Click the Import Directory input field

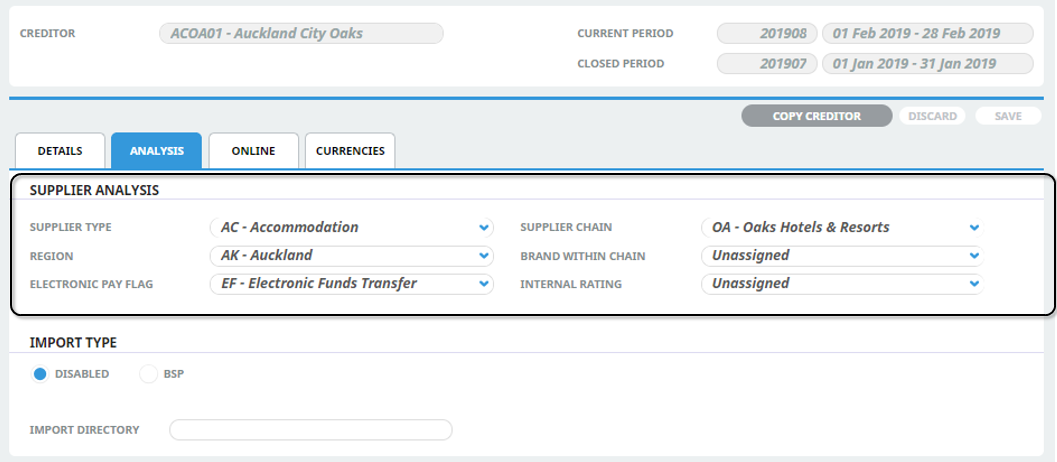[x=311, y=430]
